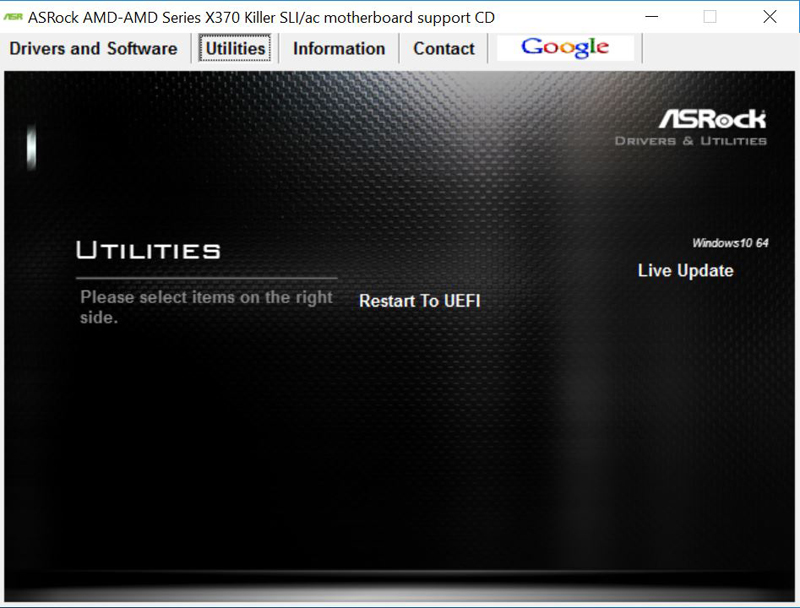Click the Google logo button

[x=565, y=47]
